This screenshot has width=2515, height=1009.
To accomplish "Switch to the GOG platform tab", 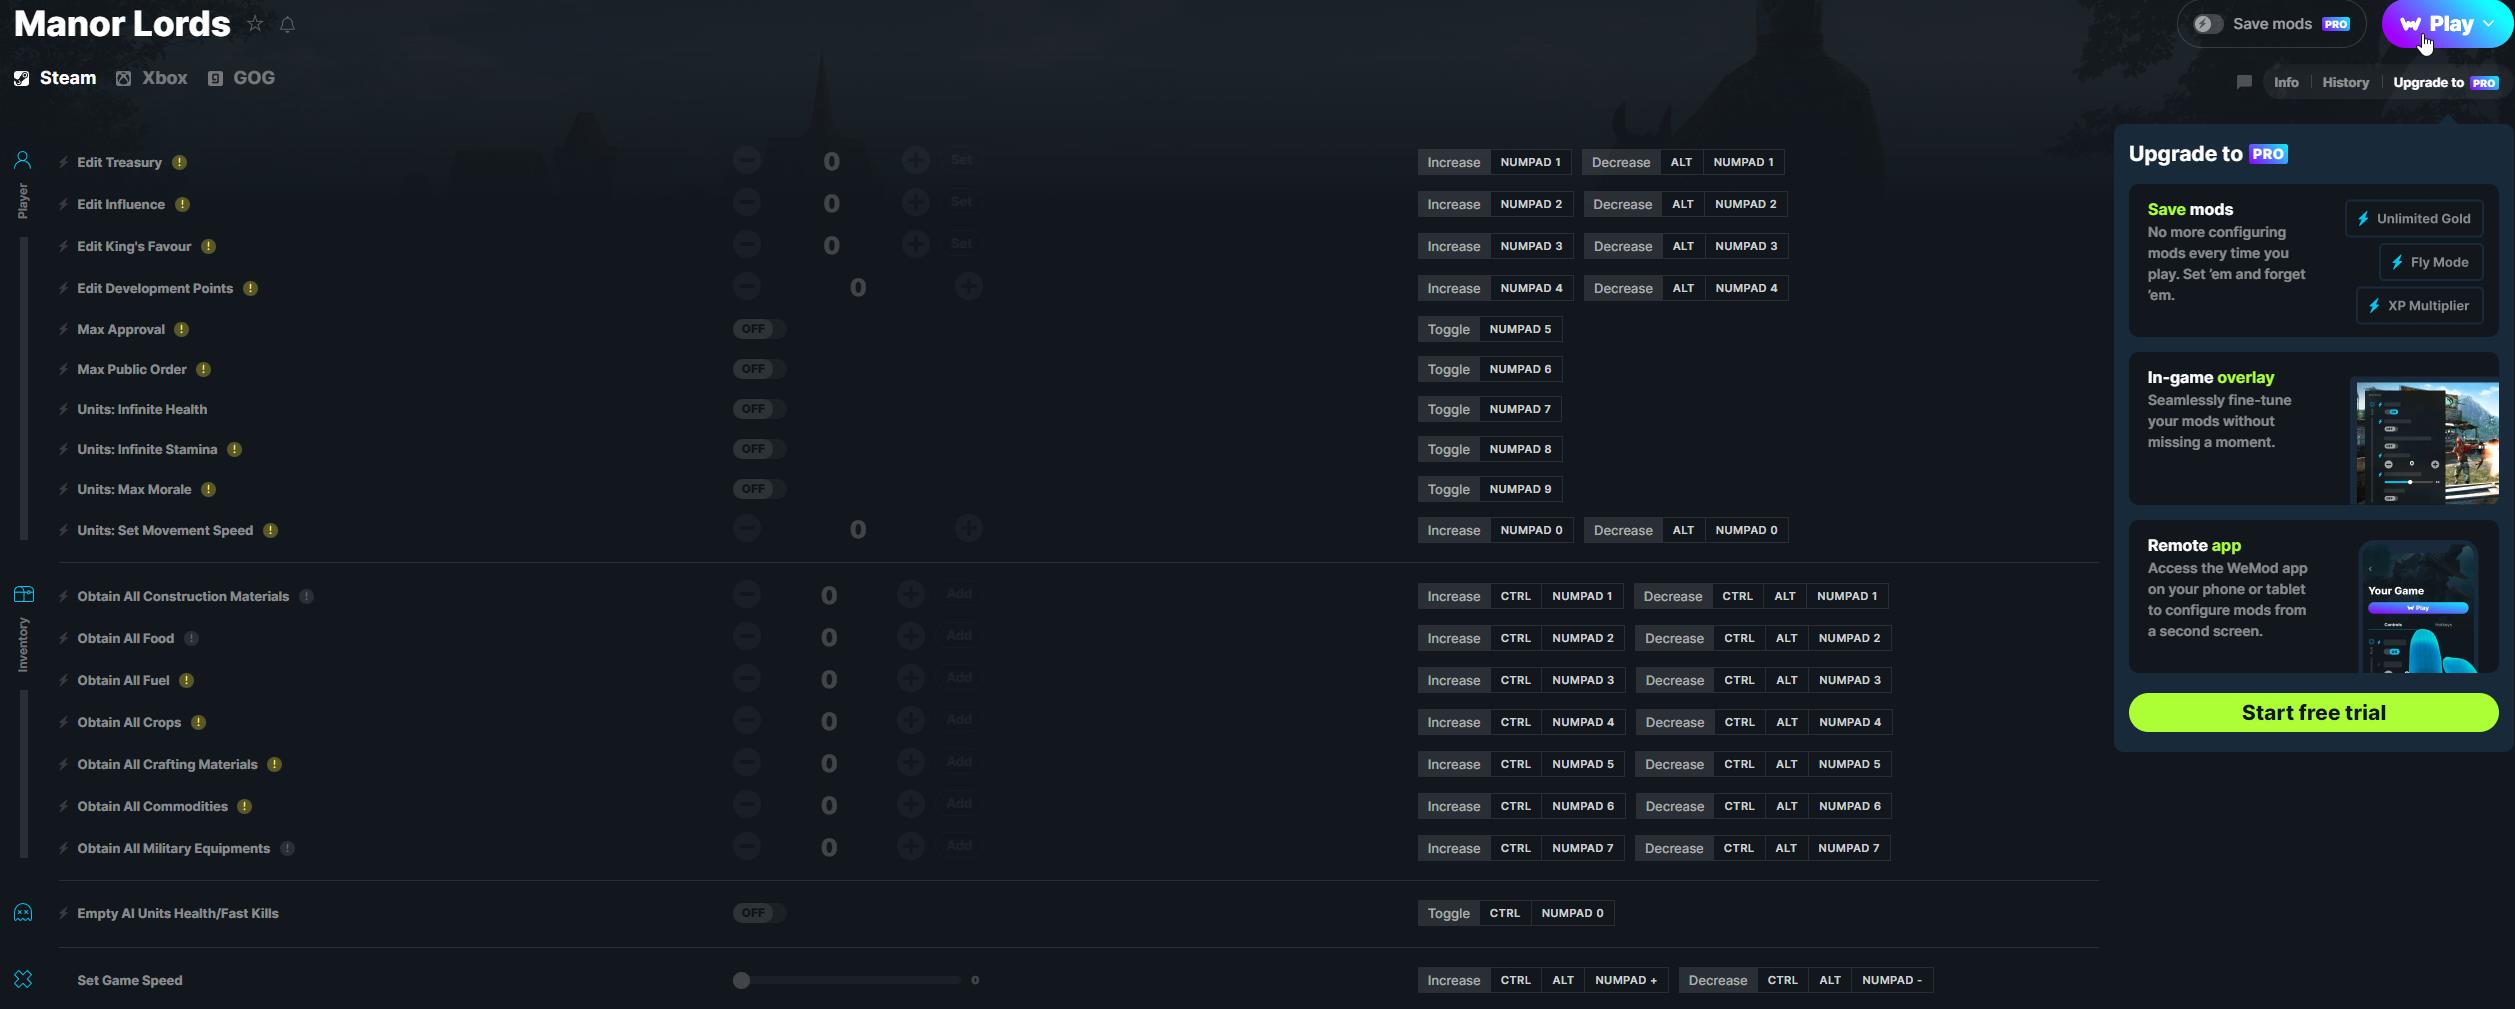I will pos(242,78).
